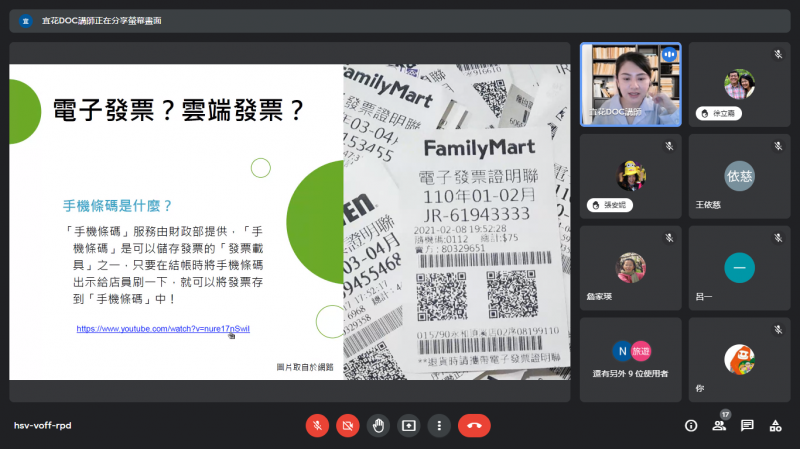Click muted mic icon on 徐立喬 tile
The width and height of the screenshot is (800, 449).
click(778, 54)
